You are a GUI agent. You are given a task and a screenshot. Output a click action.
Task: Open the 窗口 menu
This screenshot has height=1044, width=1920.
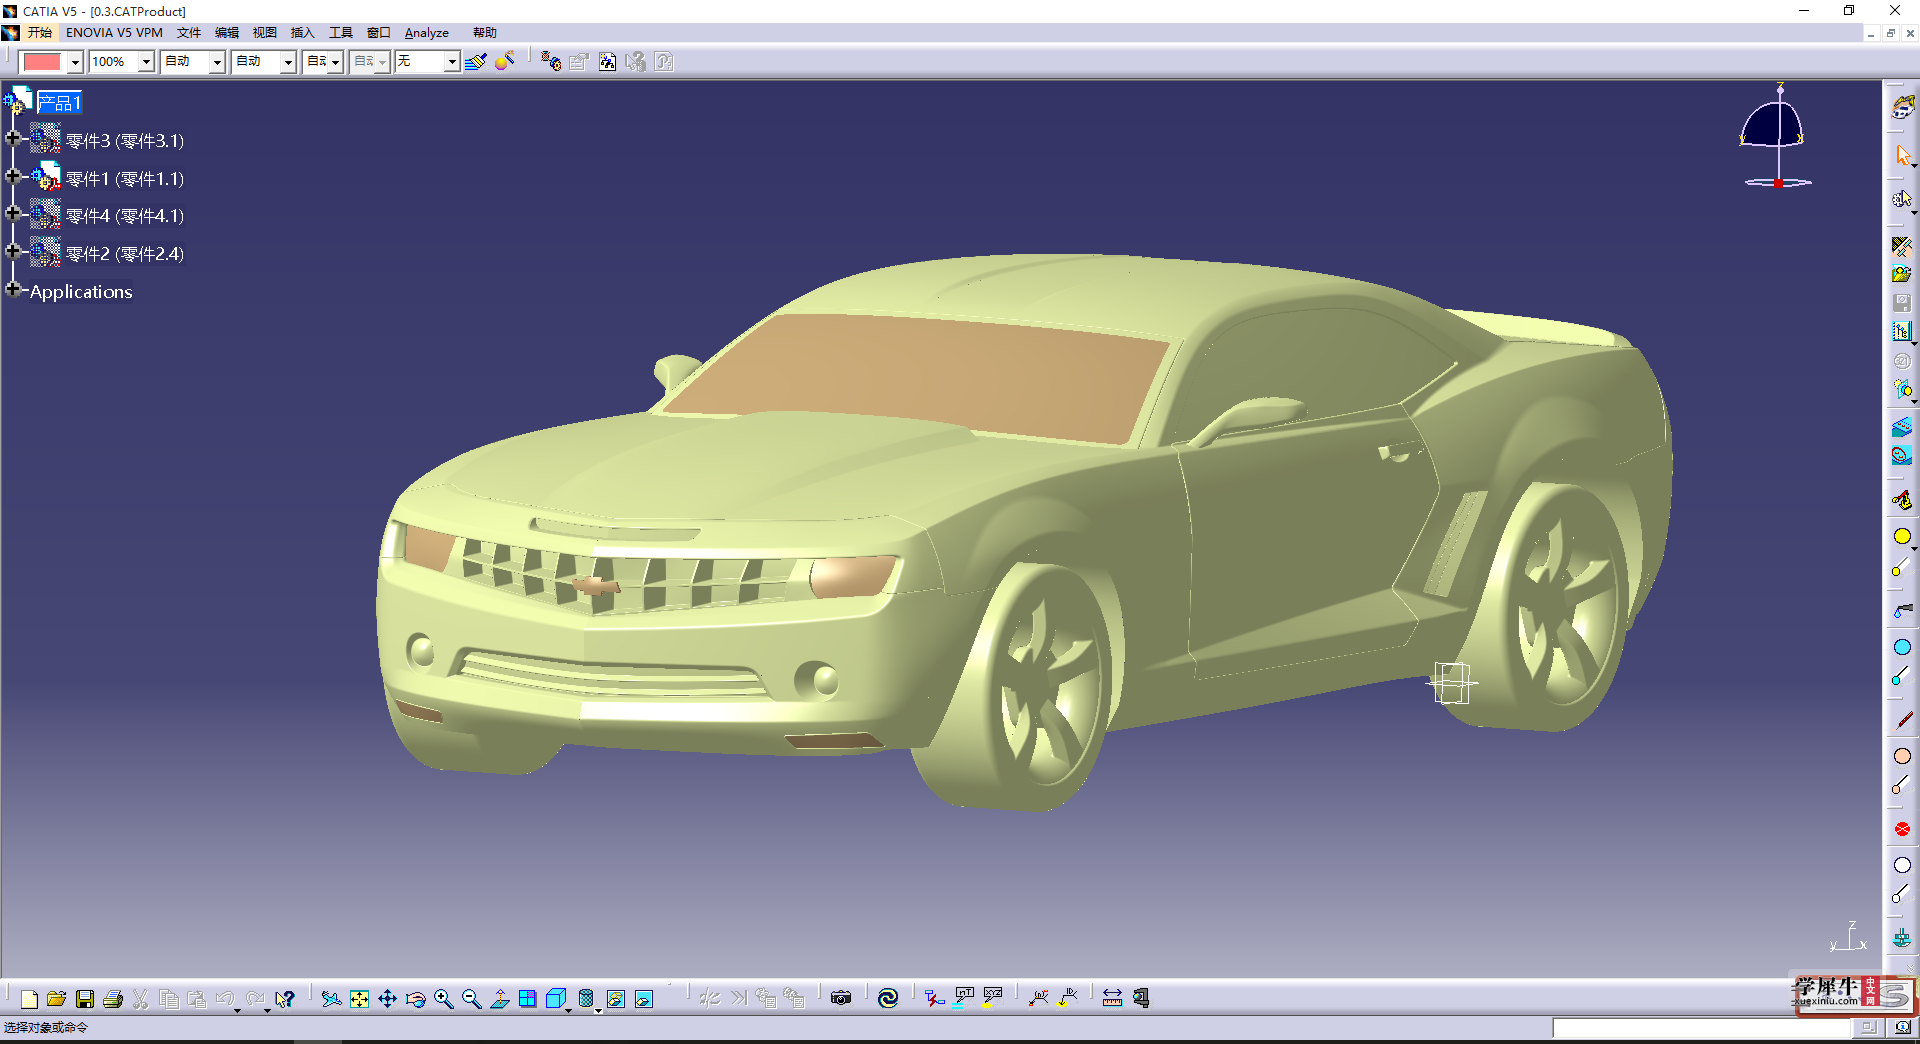coord(379,33)
